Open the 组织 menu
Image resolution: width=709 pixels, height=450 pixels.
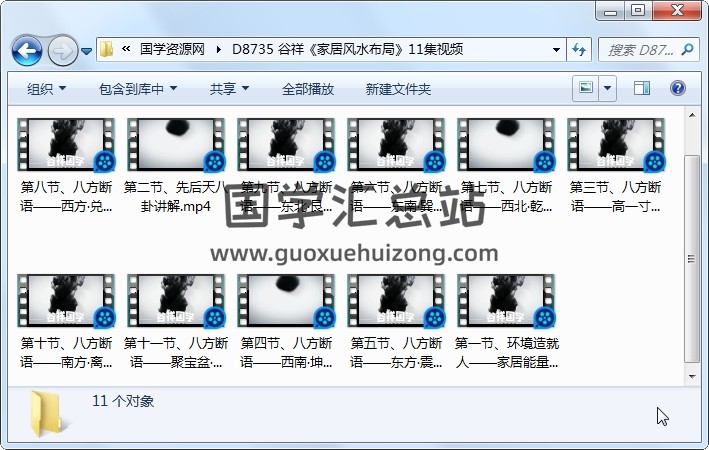(x=46, y=89)
